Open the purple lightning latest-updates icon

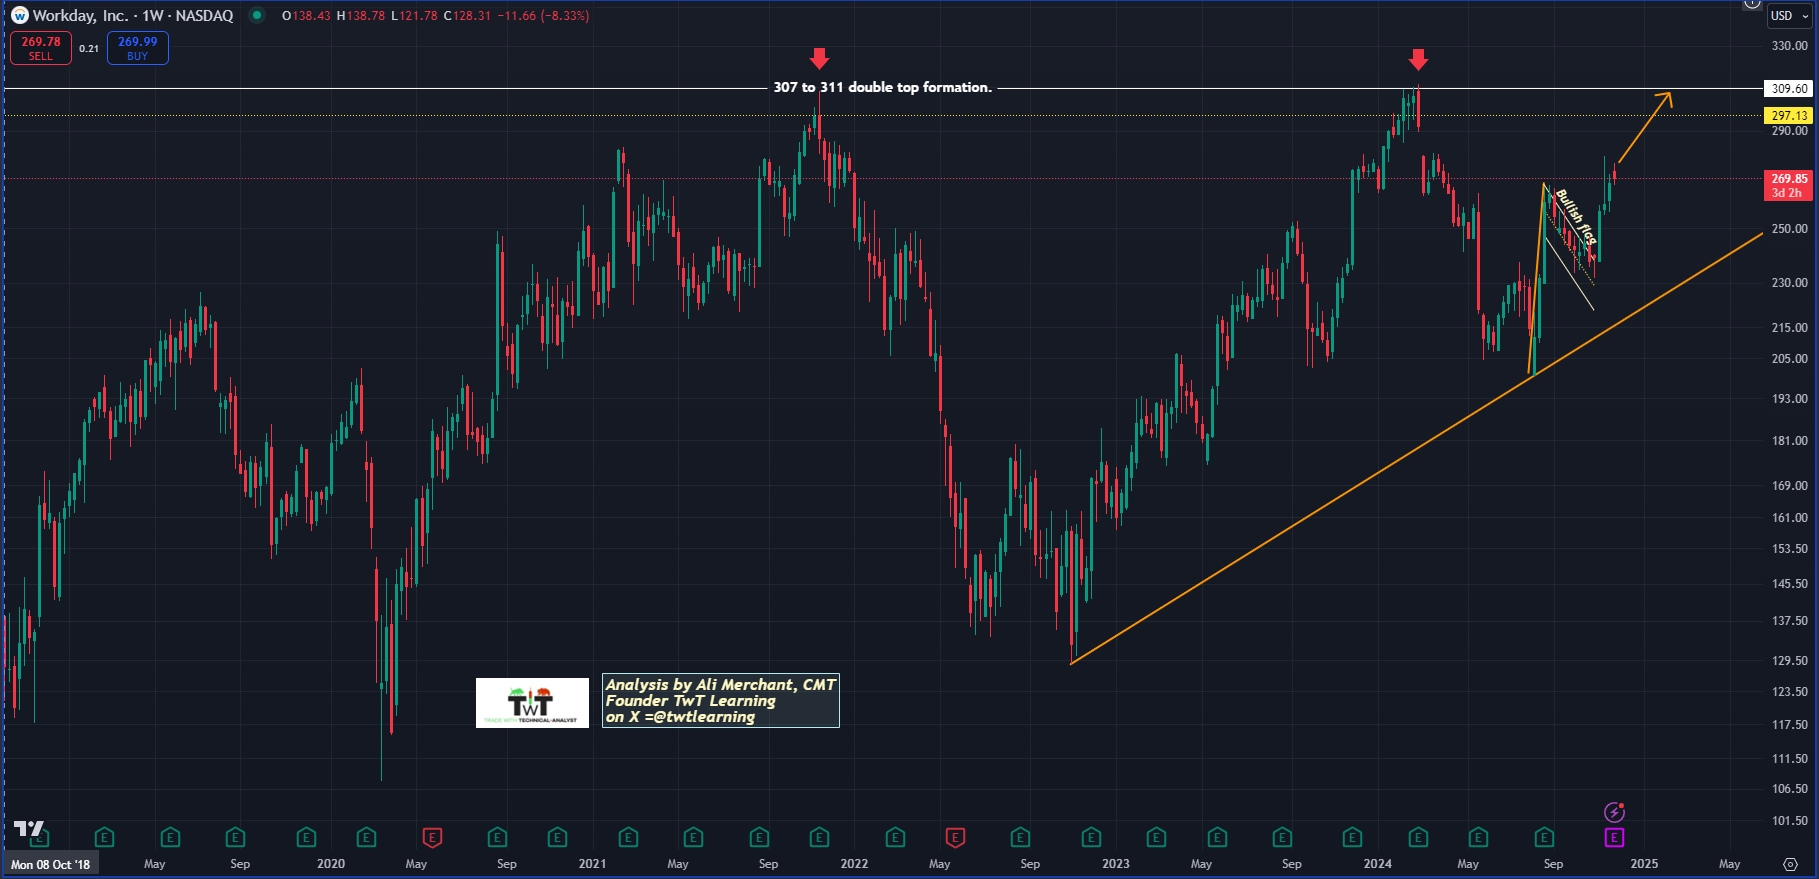pos(1614,812)
